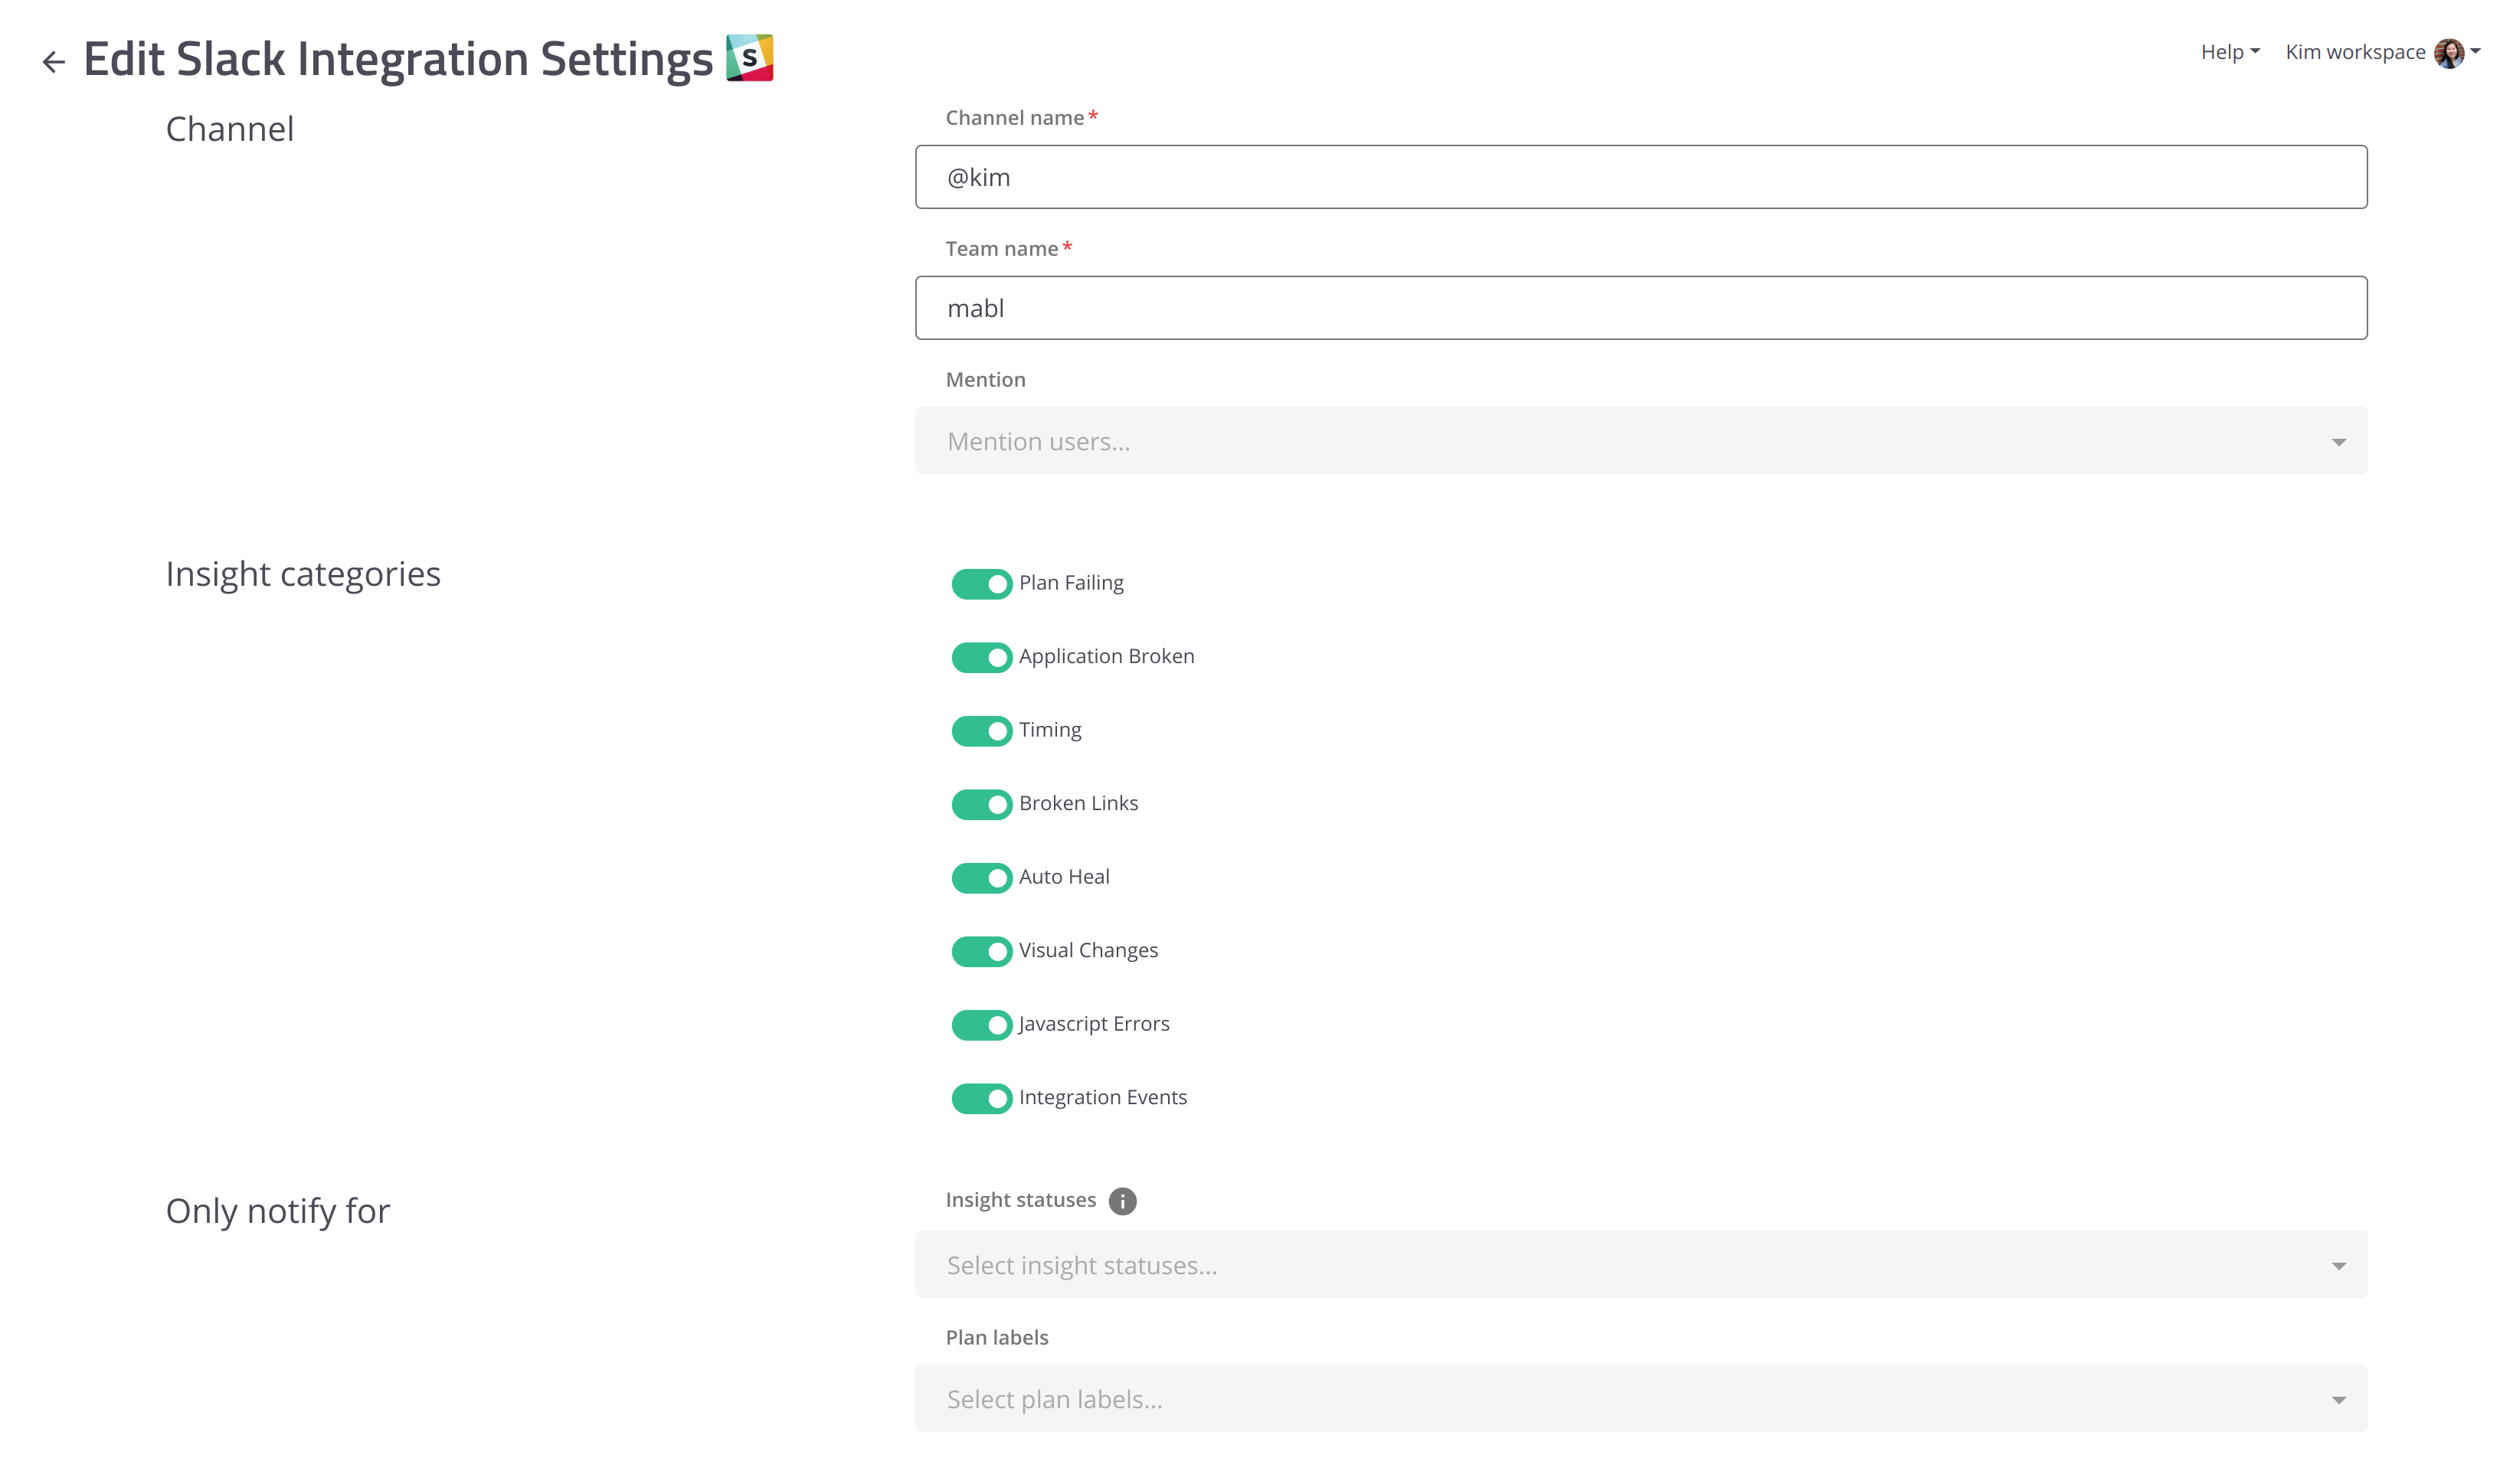The height and width of the screenshot is (1484, 2500).
Task: Toggle the Integration Events switch
Action: (x=981, y=1098)
